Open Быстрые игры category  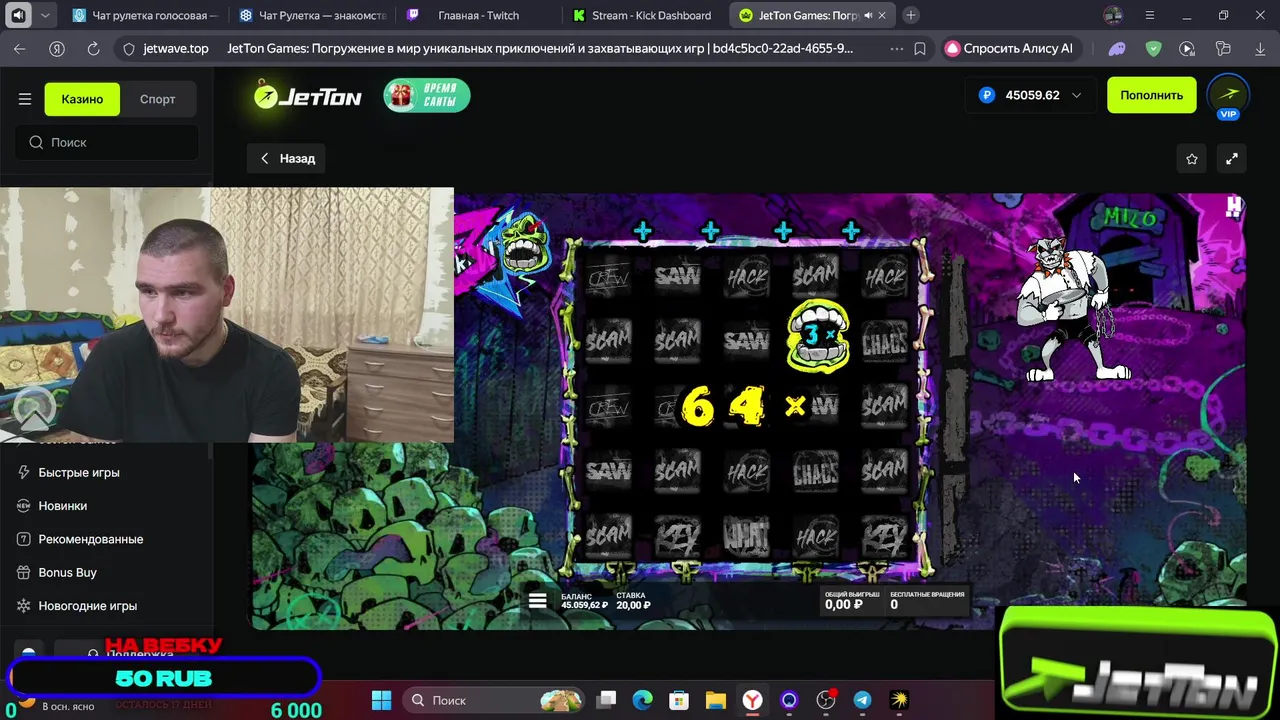point(79,472)
